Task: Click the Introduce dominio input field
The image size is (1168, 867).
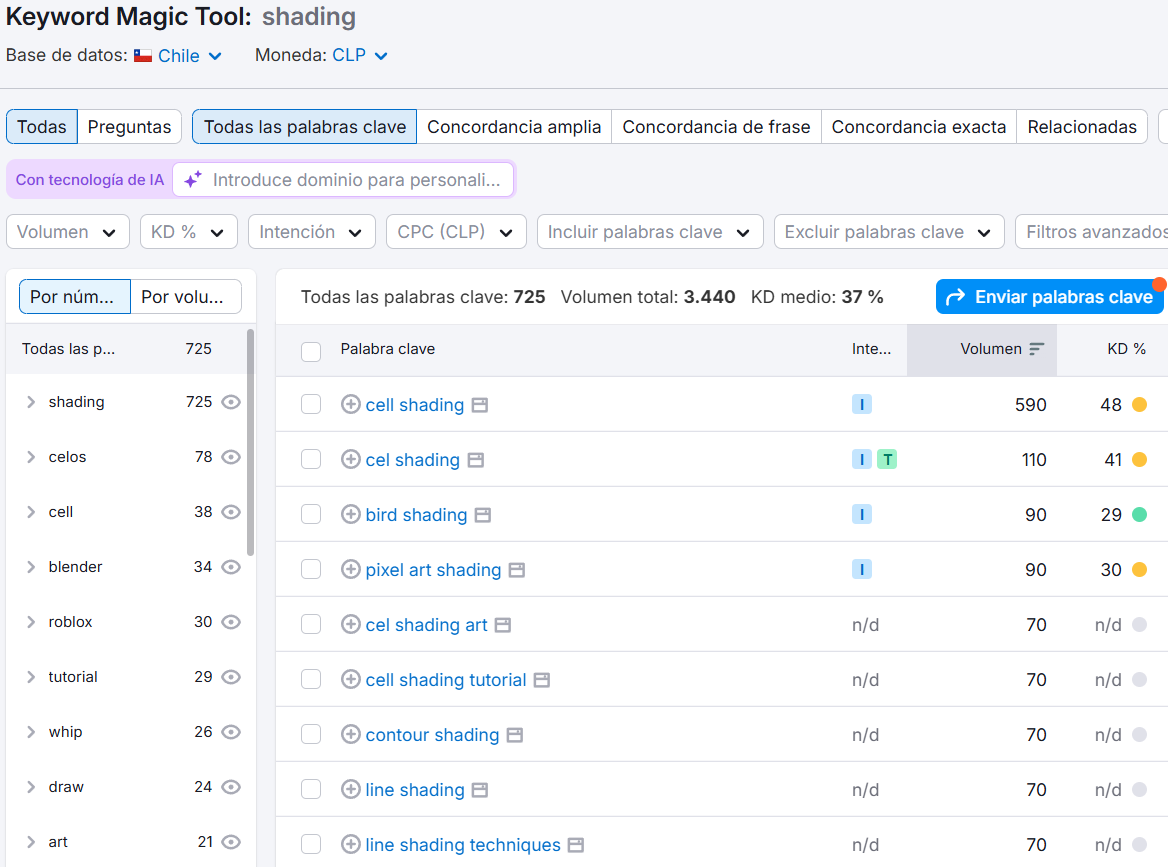Action: coord(356,180)
